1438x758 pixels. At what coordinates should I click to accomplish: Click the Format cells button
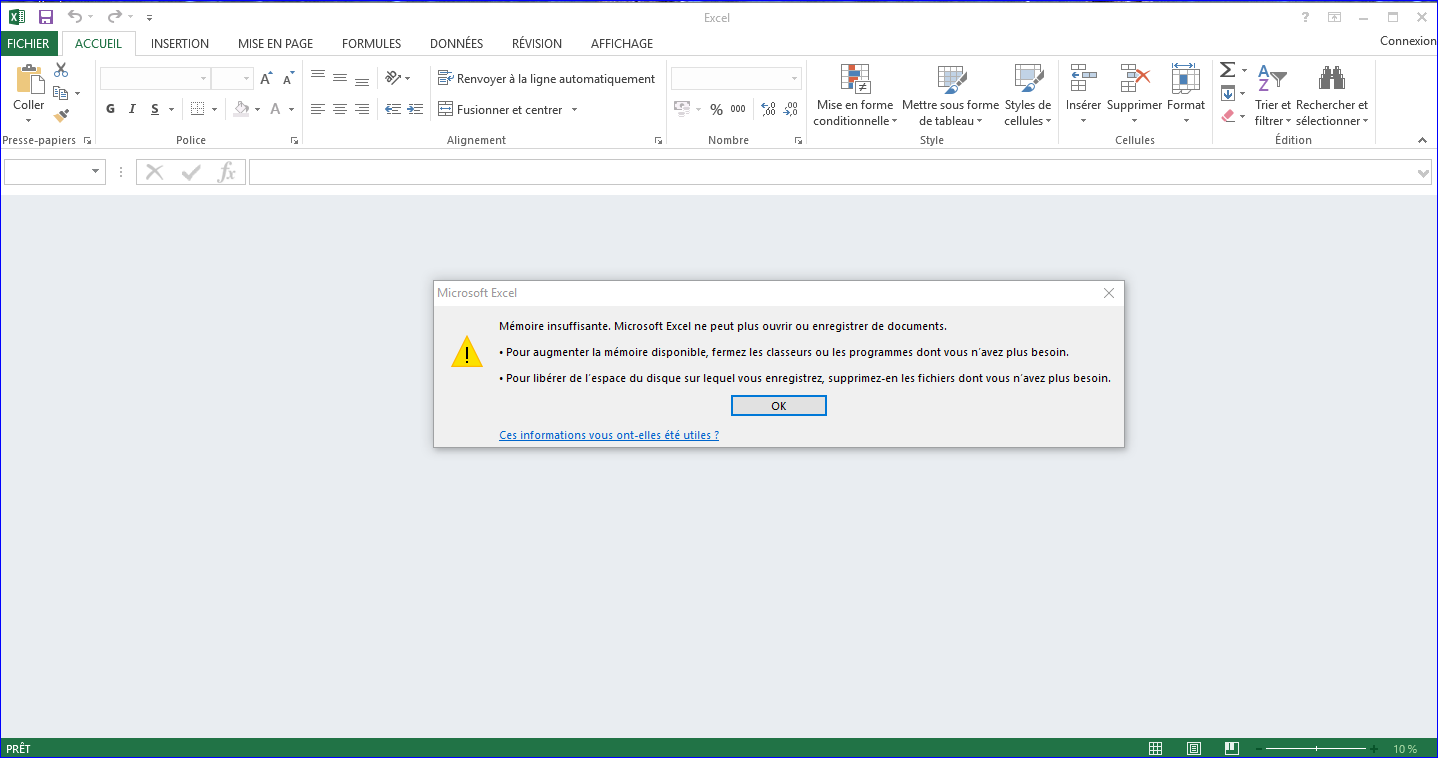1186,95
